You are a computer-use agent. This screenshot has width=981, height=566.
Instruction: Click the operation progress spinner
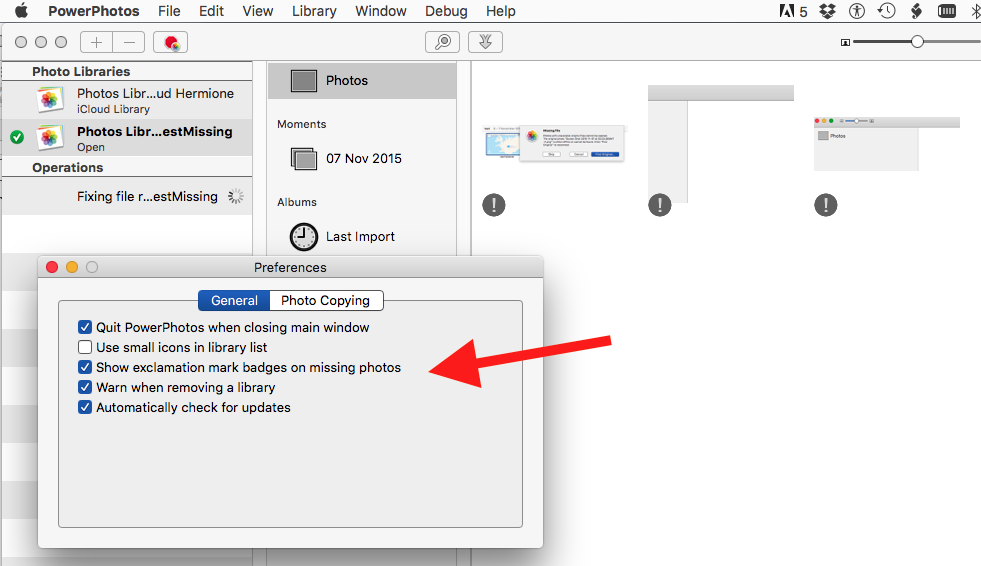point(236,196)
